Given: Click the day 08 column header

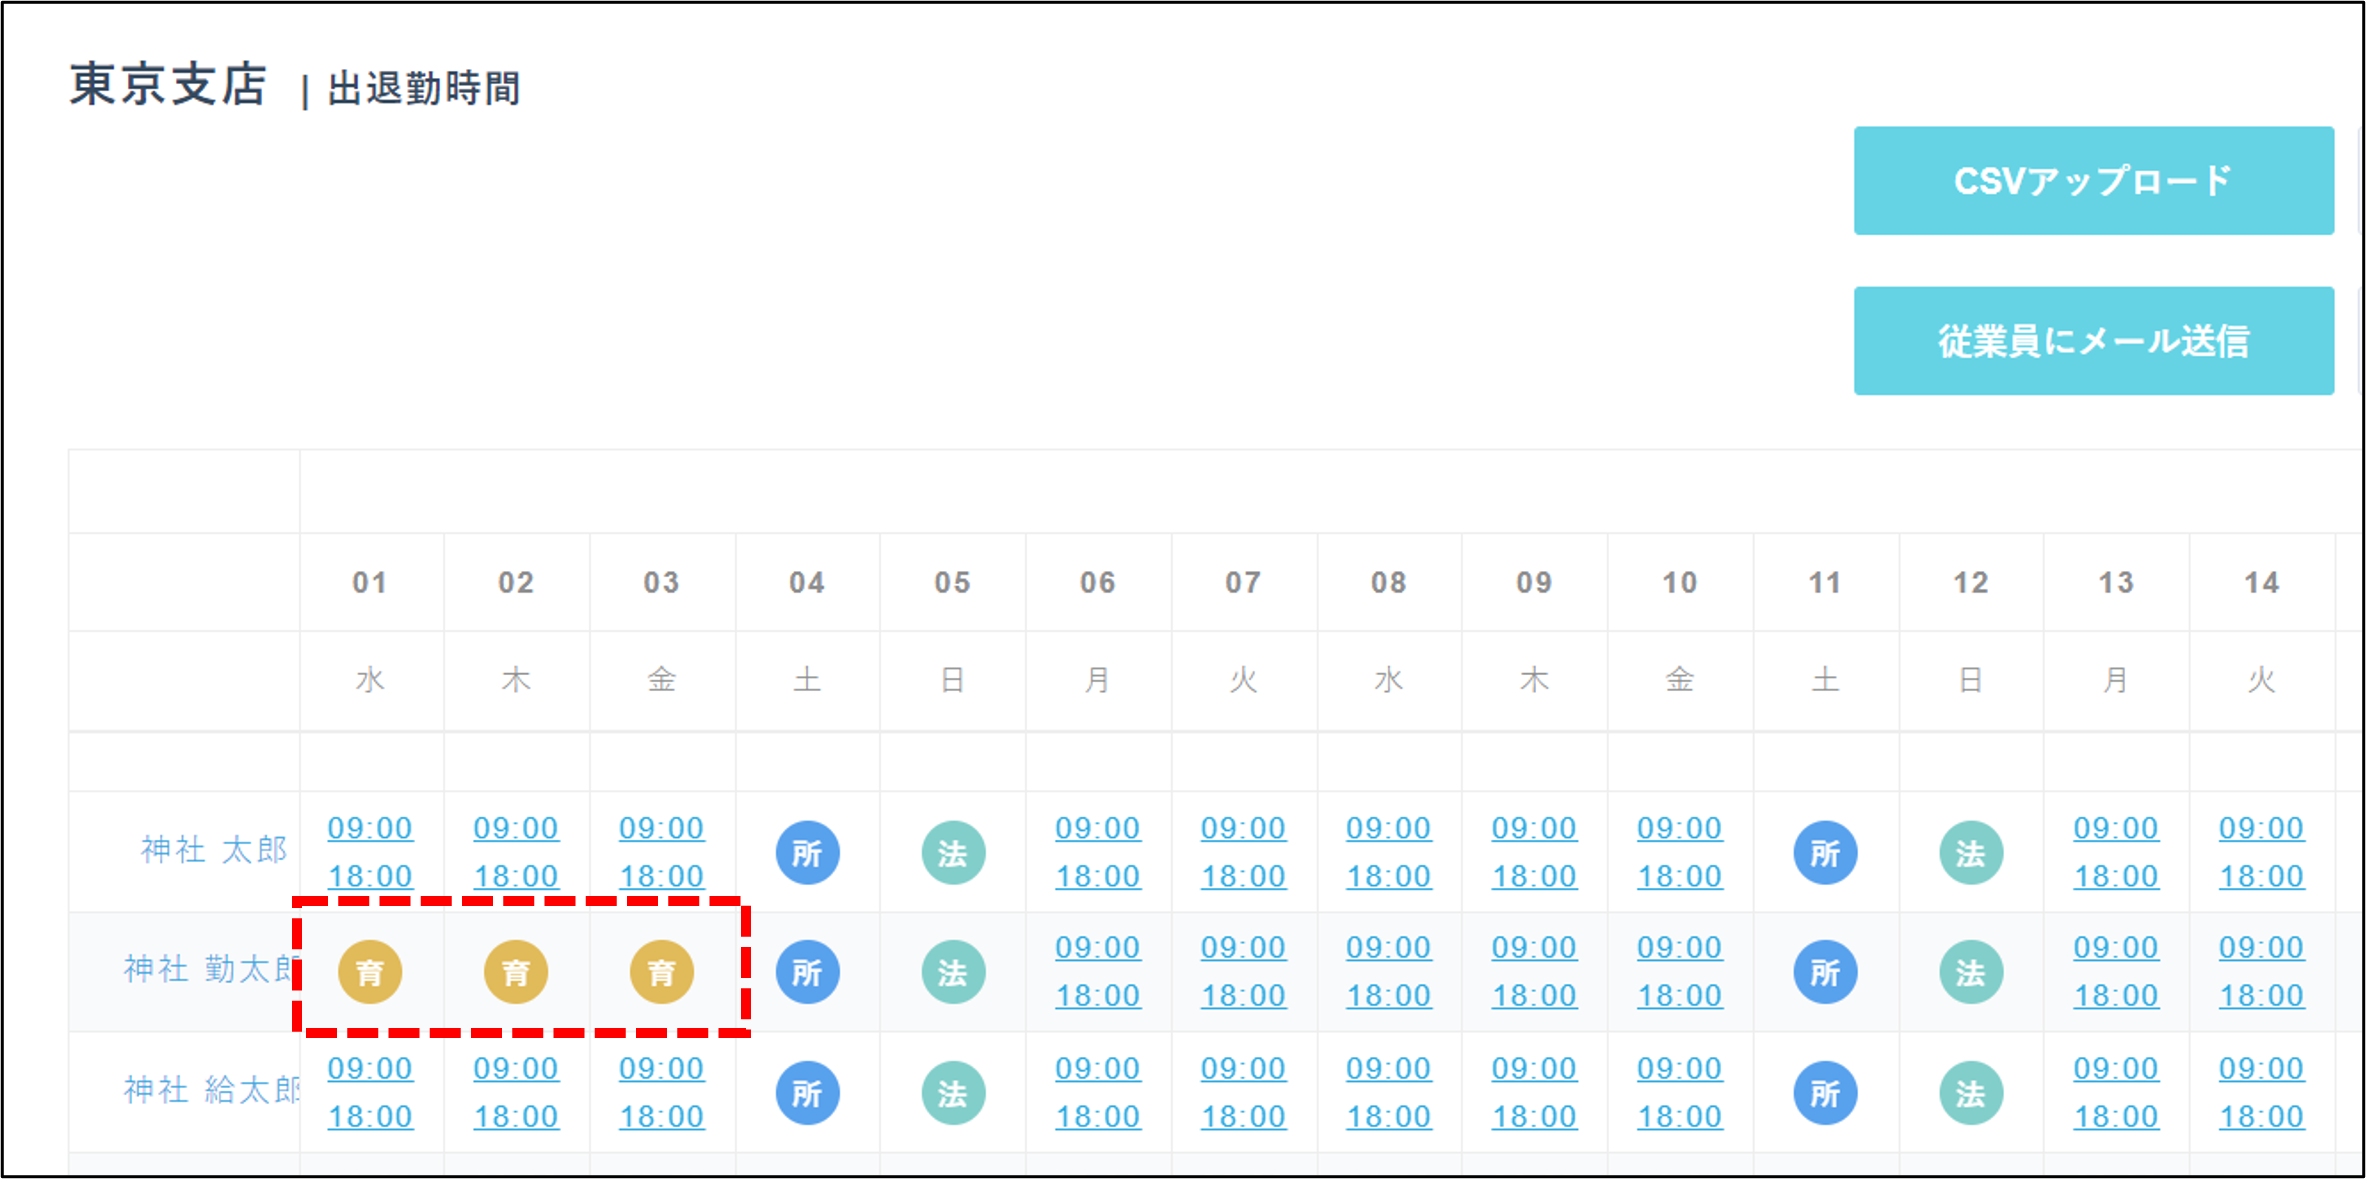Looking at the screenshot, I should pos(1388,582).
